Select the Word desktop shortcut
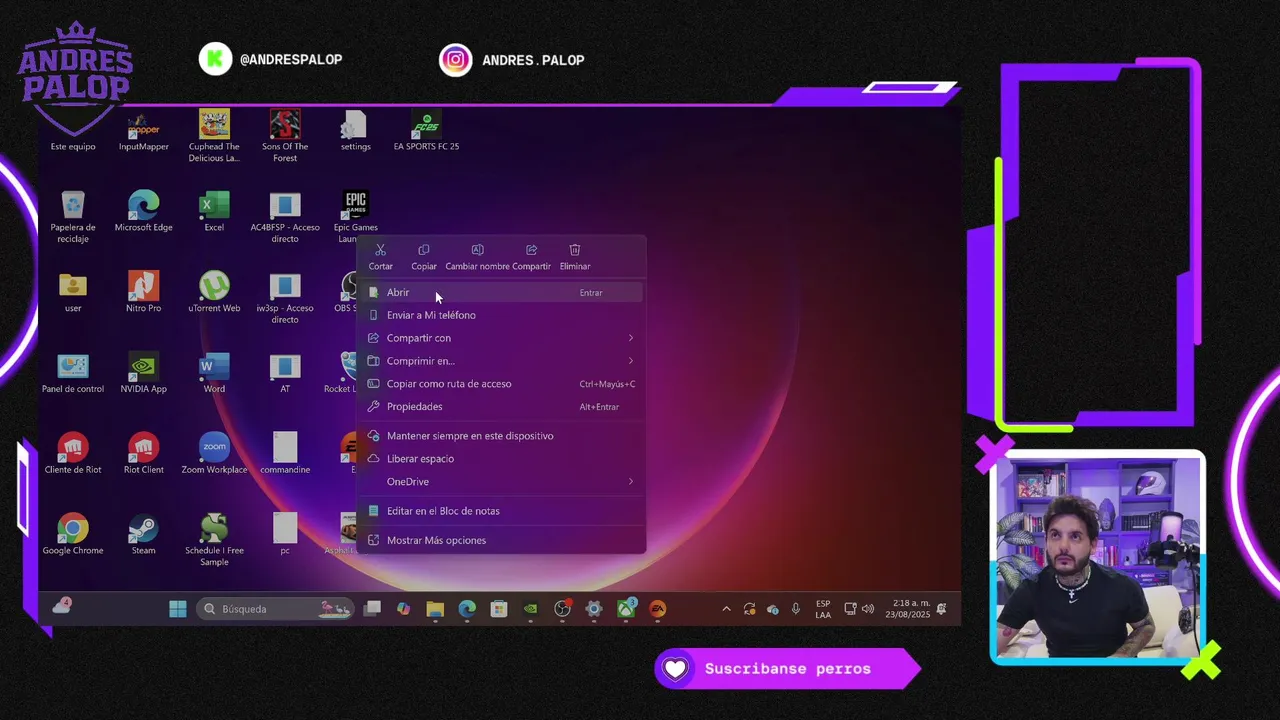Image resolution: width=1280 pixels, height=720 pixels. point(214,374)
